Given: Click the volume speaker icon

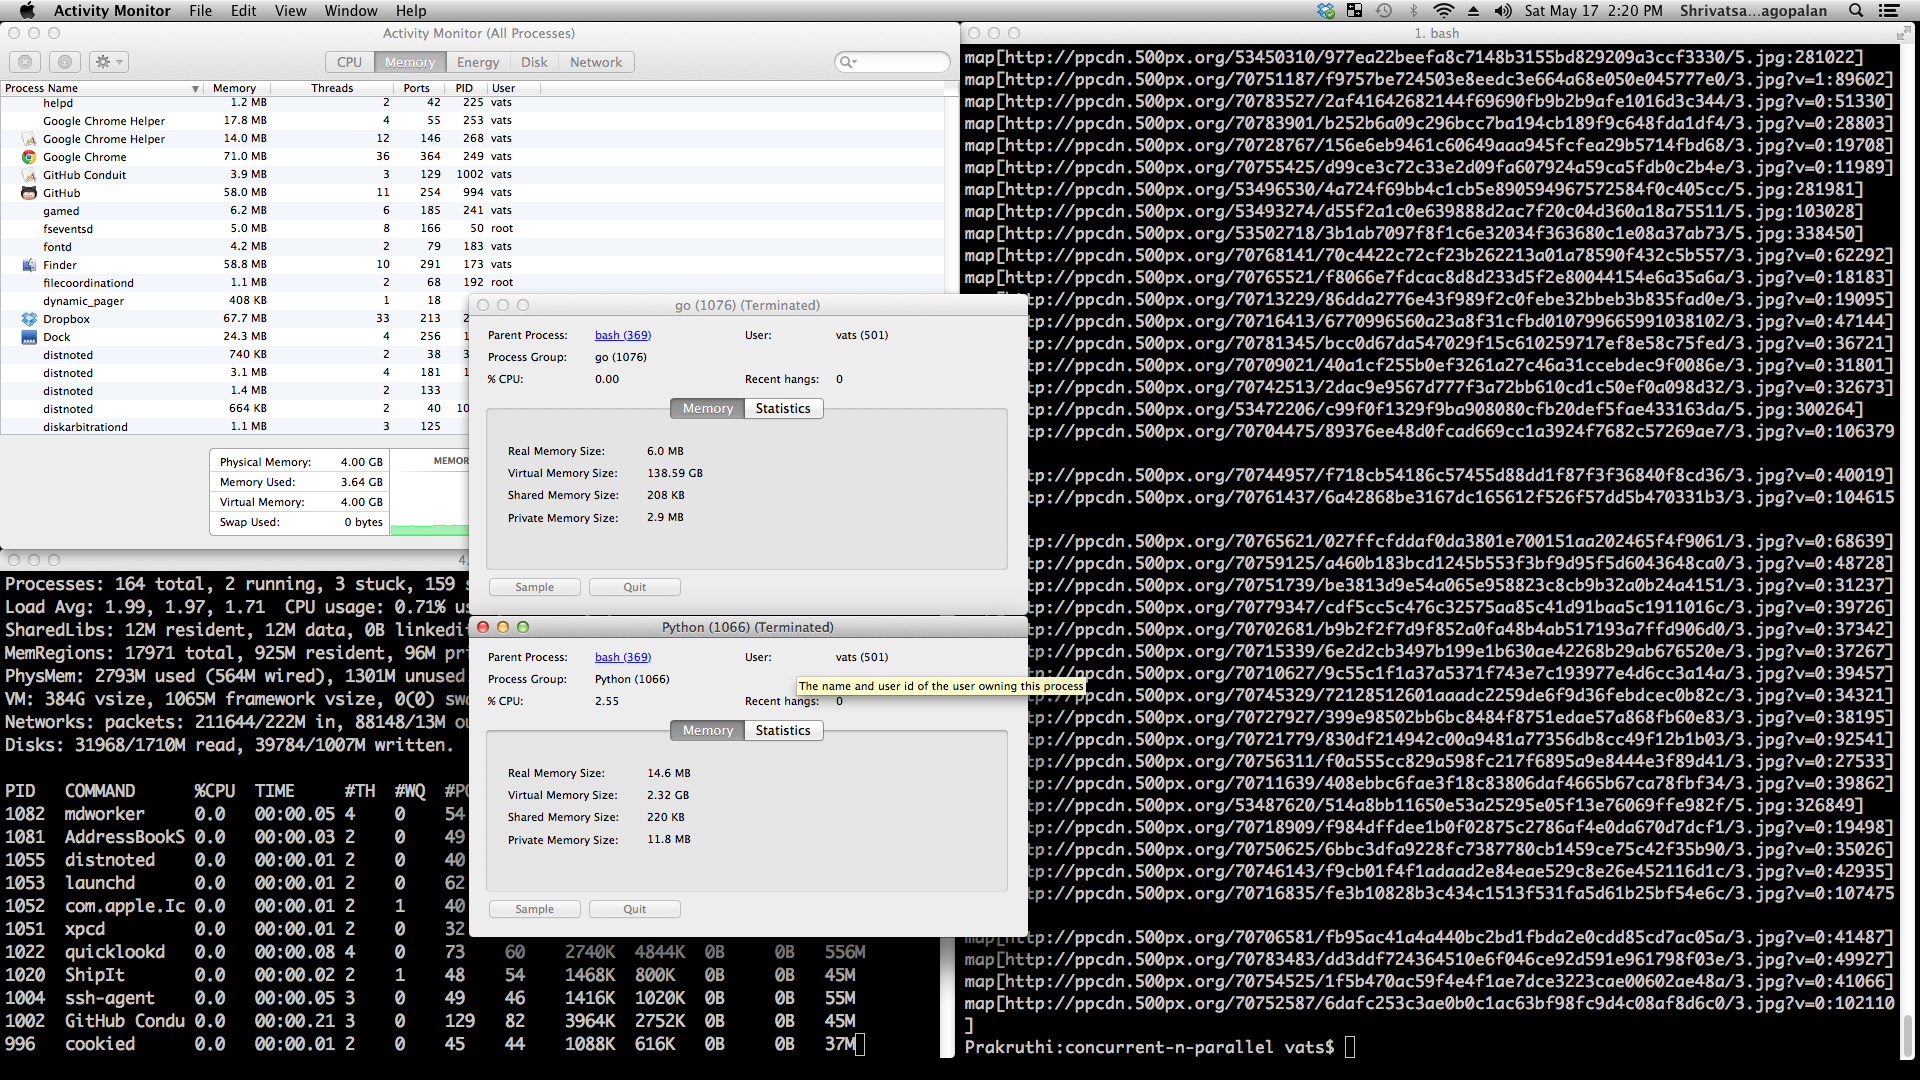Looking at the screenshot, I should coord(1503,11).
